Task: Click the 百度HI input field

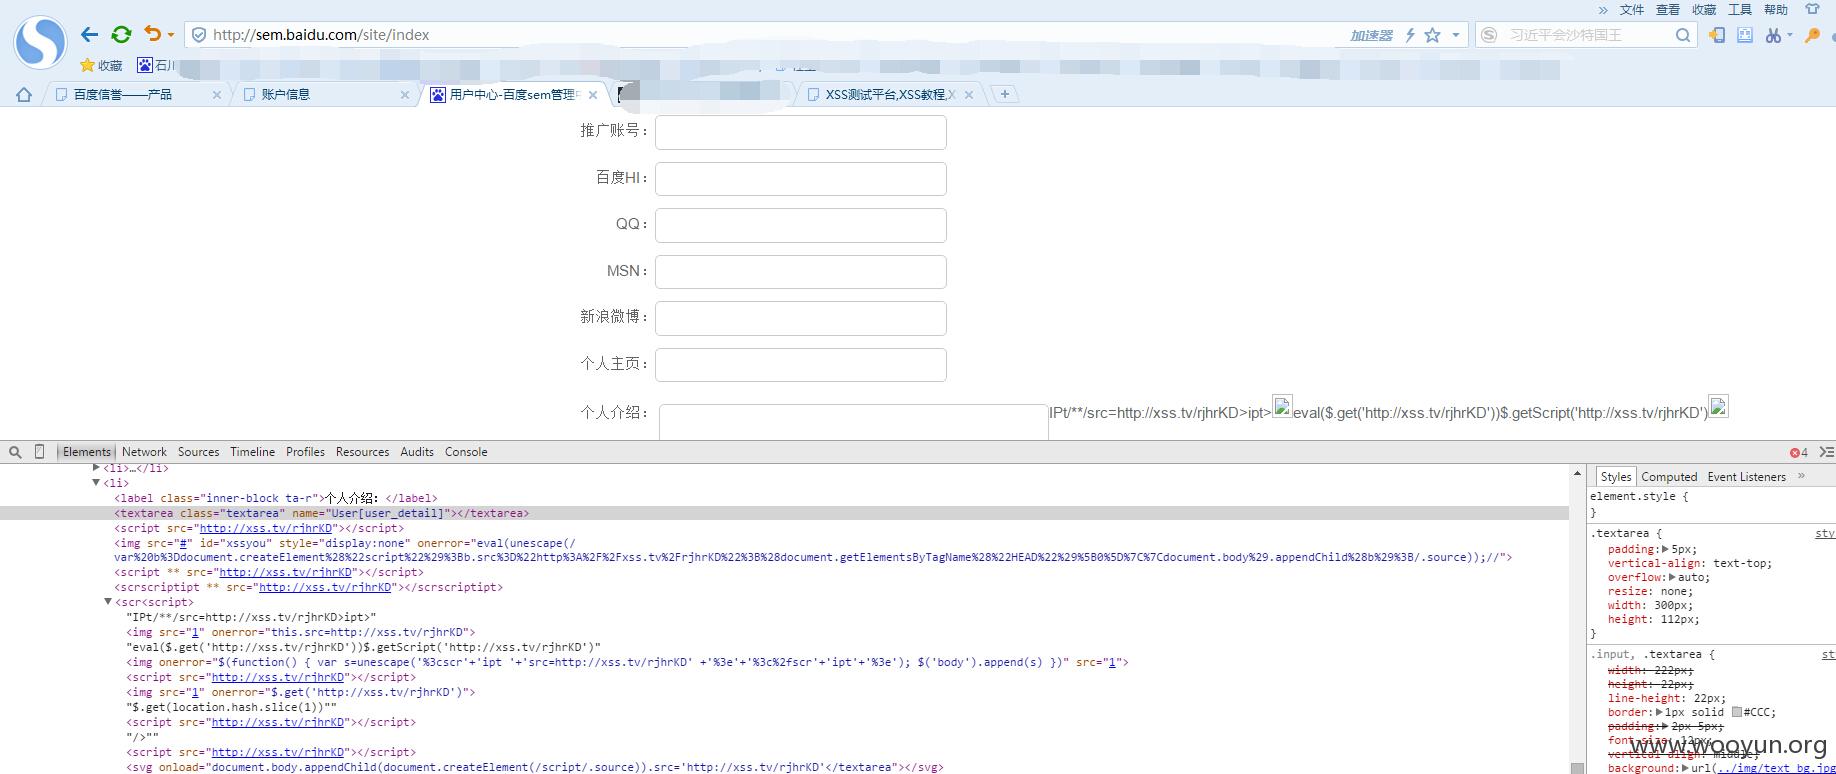Action: click(801, 179)
